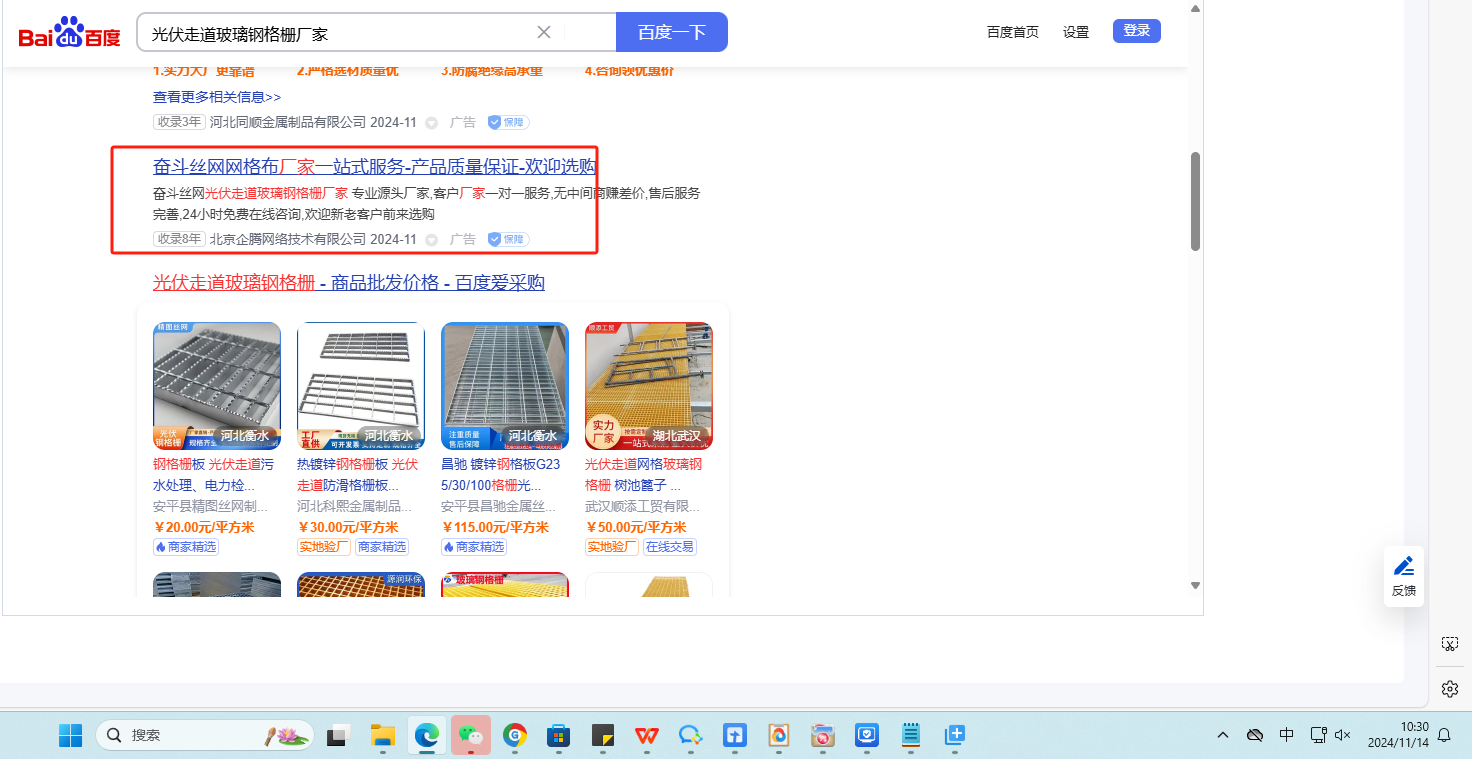Click the screenshot icon in browser sidebar
Screen dimensions: 1472x759
click(x=1450, y=644)
